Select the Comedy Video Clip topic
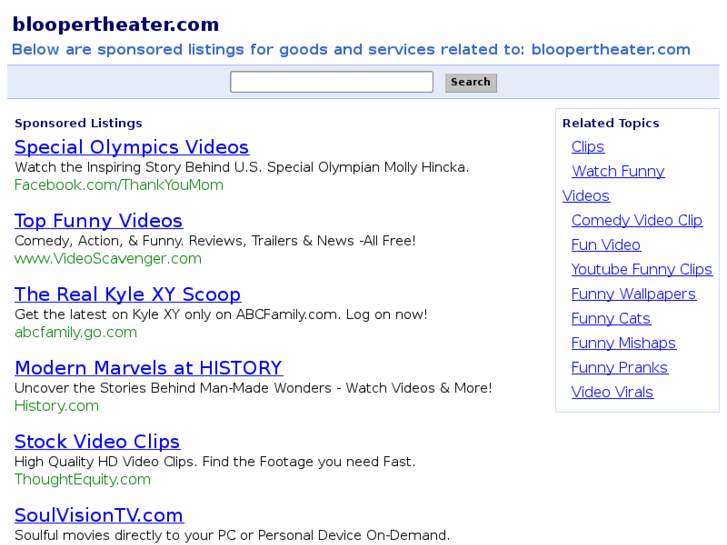Viewport: 727px width, 545px height. [x=637, y=220]
